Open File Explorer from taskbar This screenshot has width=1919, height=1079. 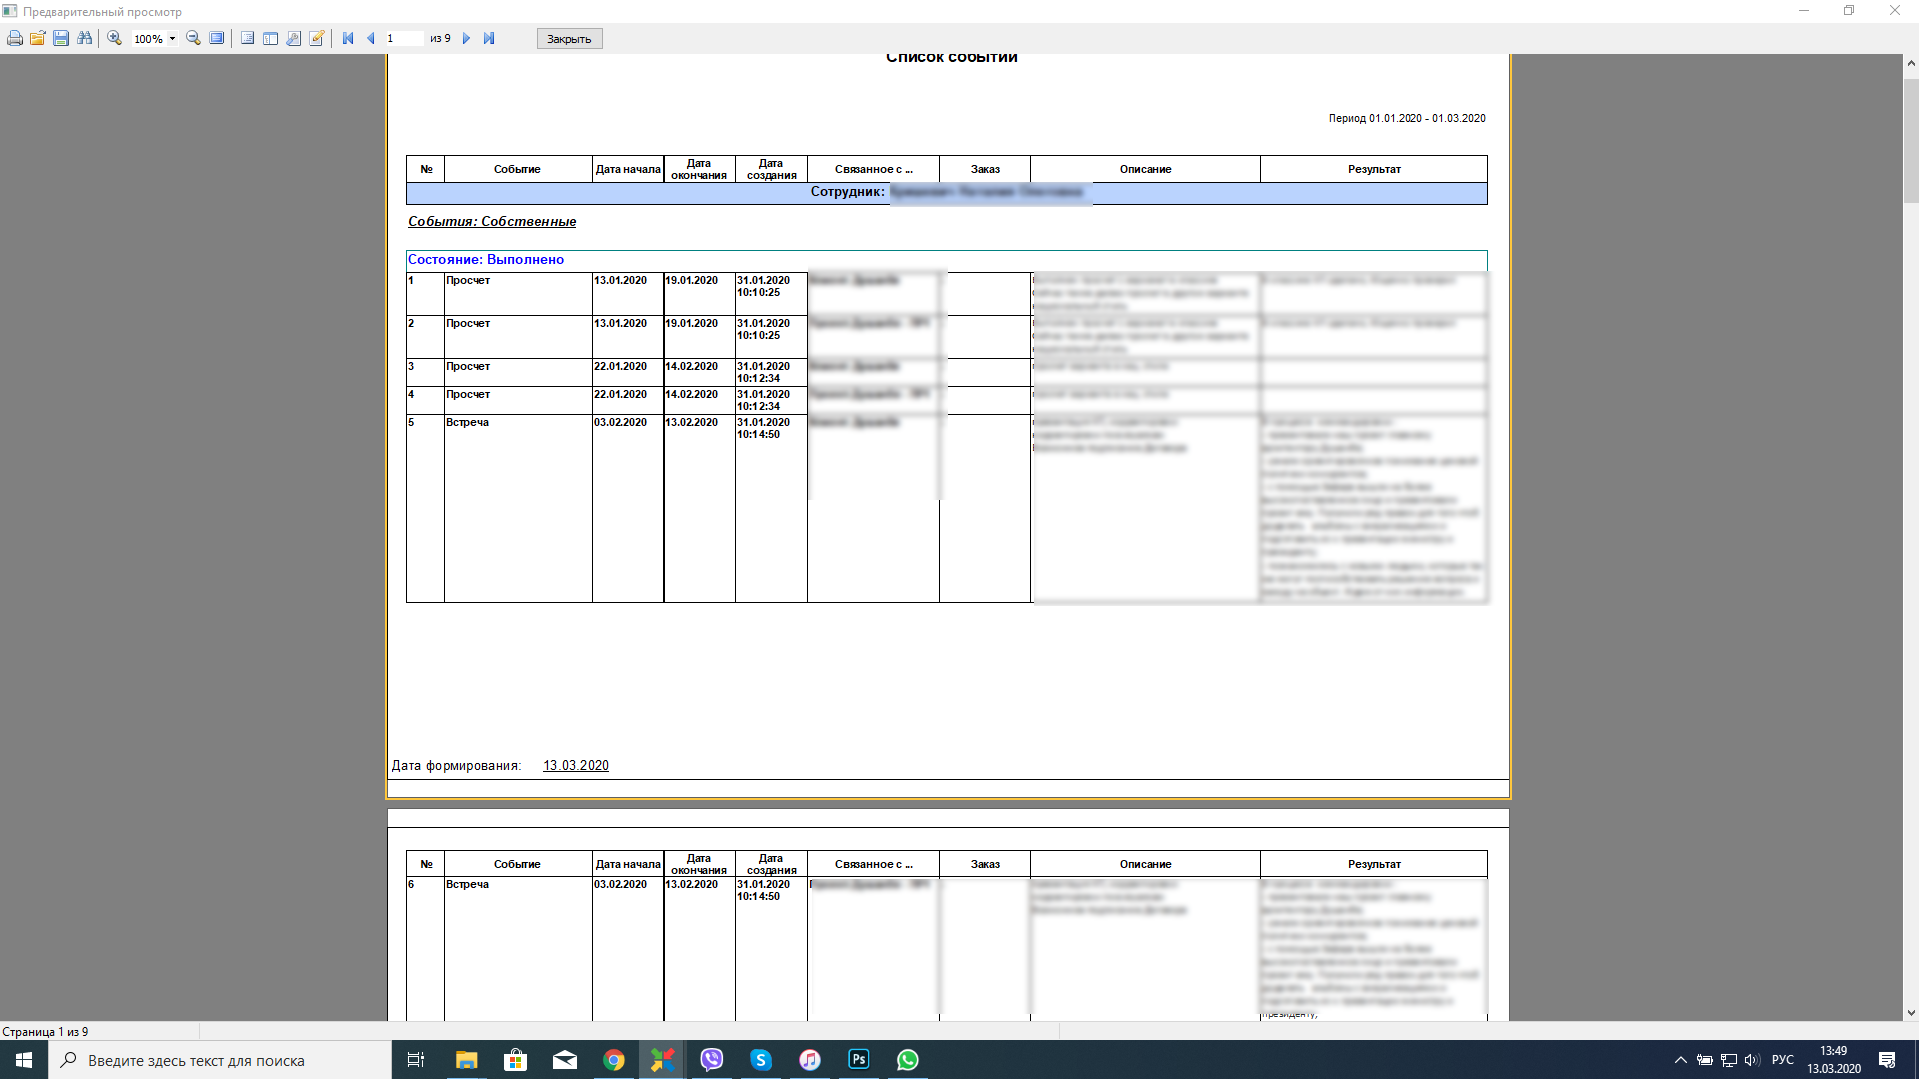tap(467, 1060)
